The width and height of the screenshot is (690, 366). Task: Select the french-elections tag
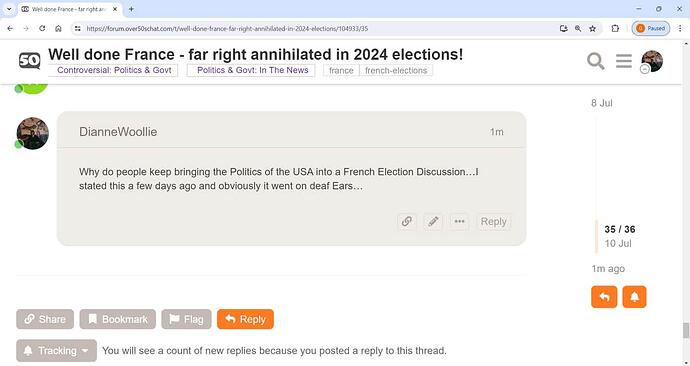(x=396, y=70)
